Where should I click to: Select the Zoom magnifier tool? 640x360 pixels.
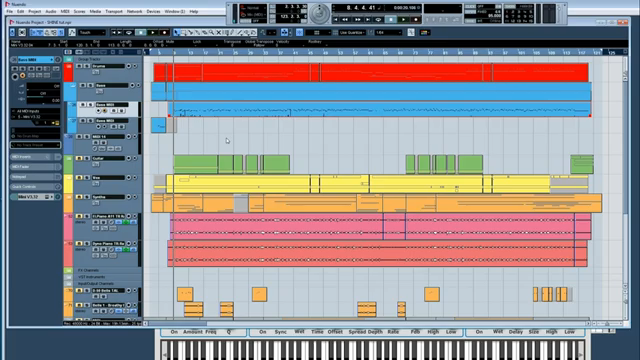(211, 33)
